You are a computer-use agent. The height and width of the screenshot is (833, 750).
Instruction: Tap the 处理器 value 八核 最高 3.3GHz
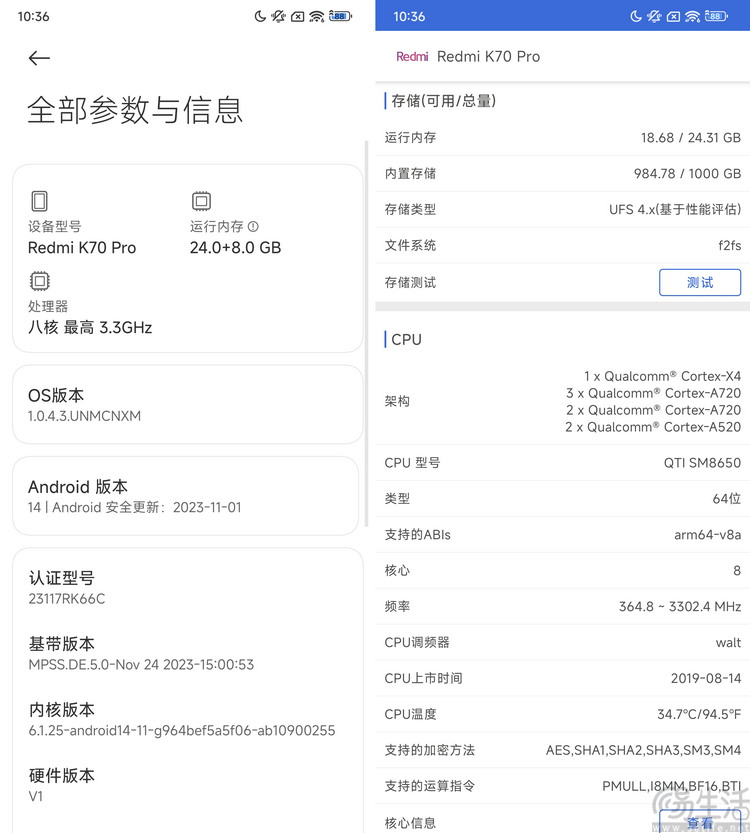click(90, 327)
